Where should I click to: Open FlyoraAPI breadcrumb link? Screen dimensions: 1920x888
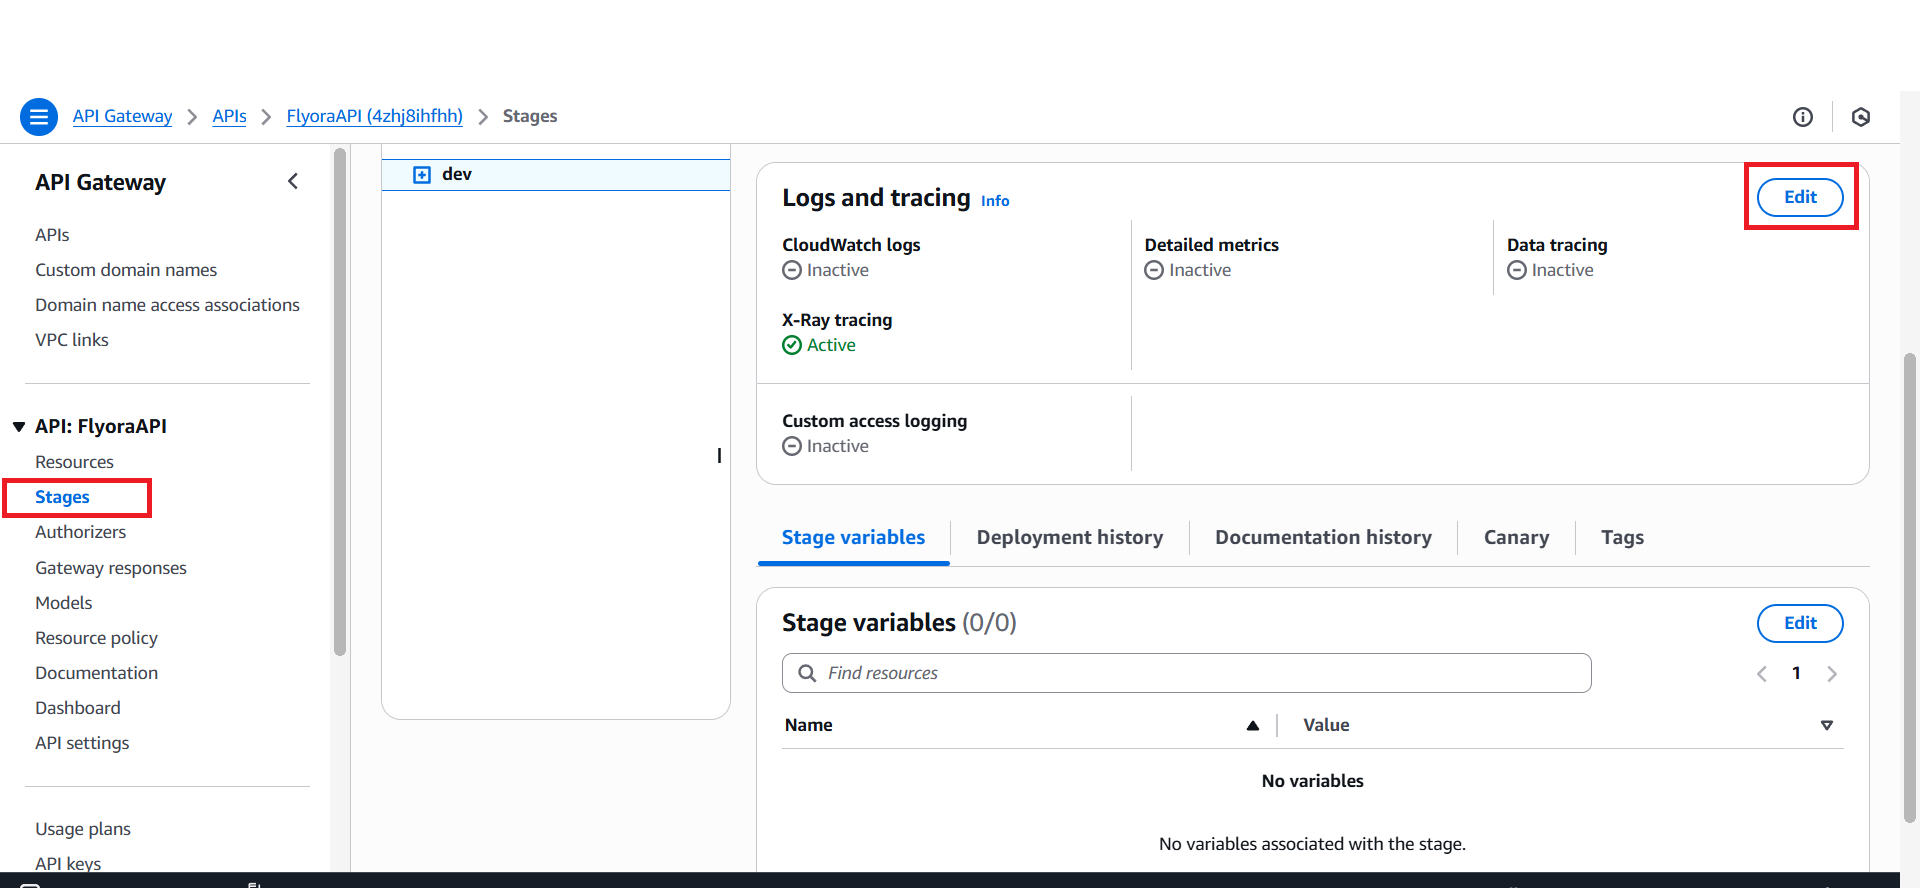(374, 116)
